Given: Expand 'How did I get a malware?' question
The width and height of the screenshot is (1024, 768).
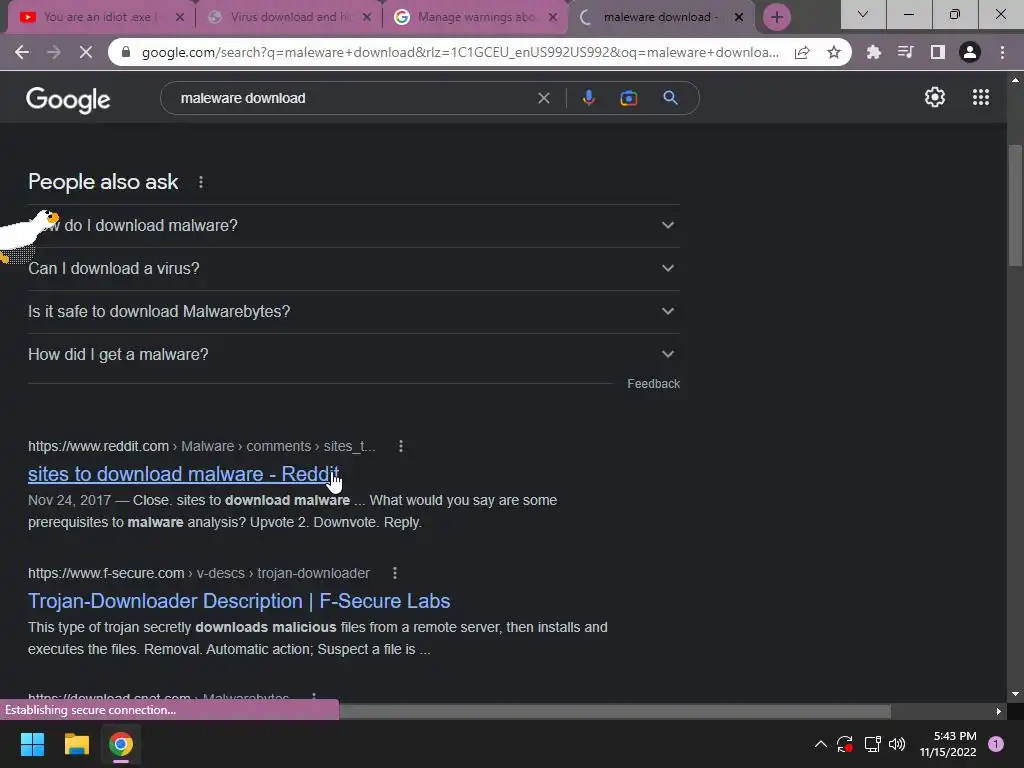Looking at the screenshot, I should coord(353,355).
